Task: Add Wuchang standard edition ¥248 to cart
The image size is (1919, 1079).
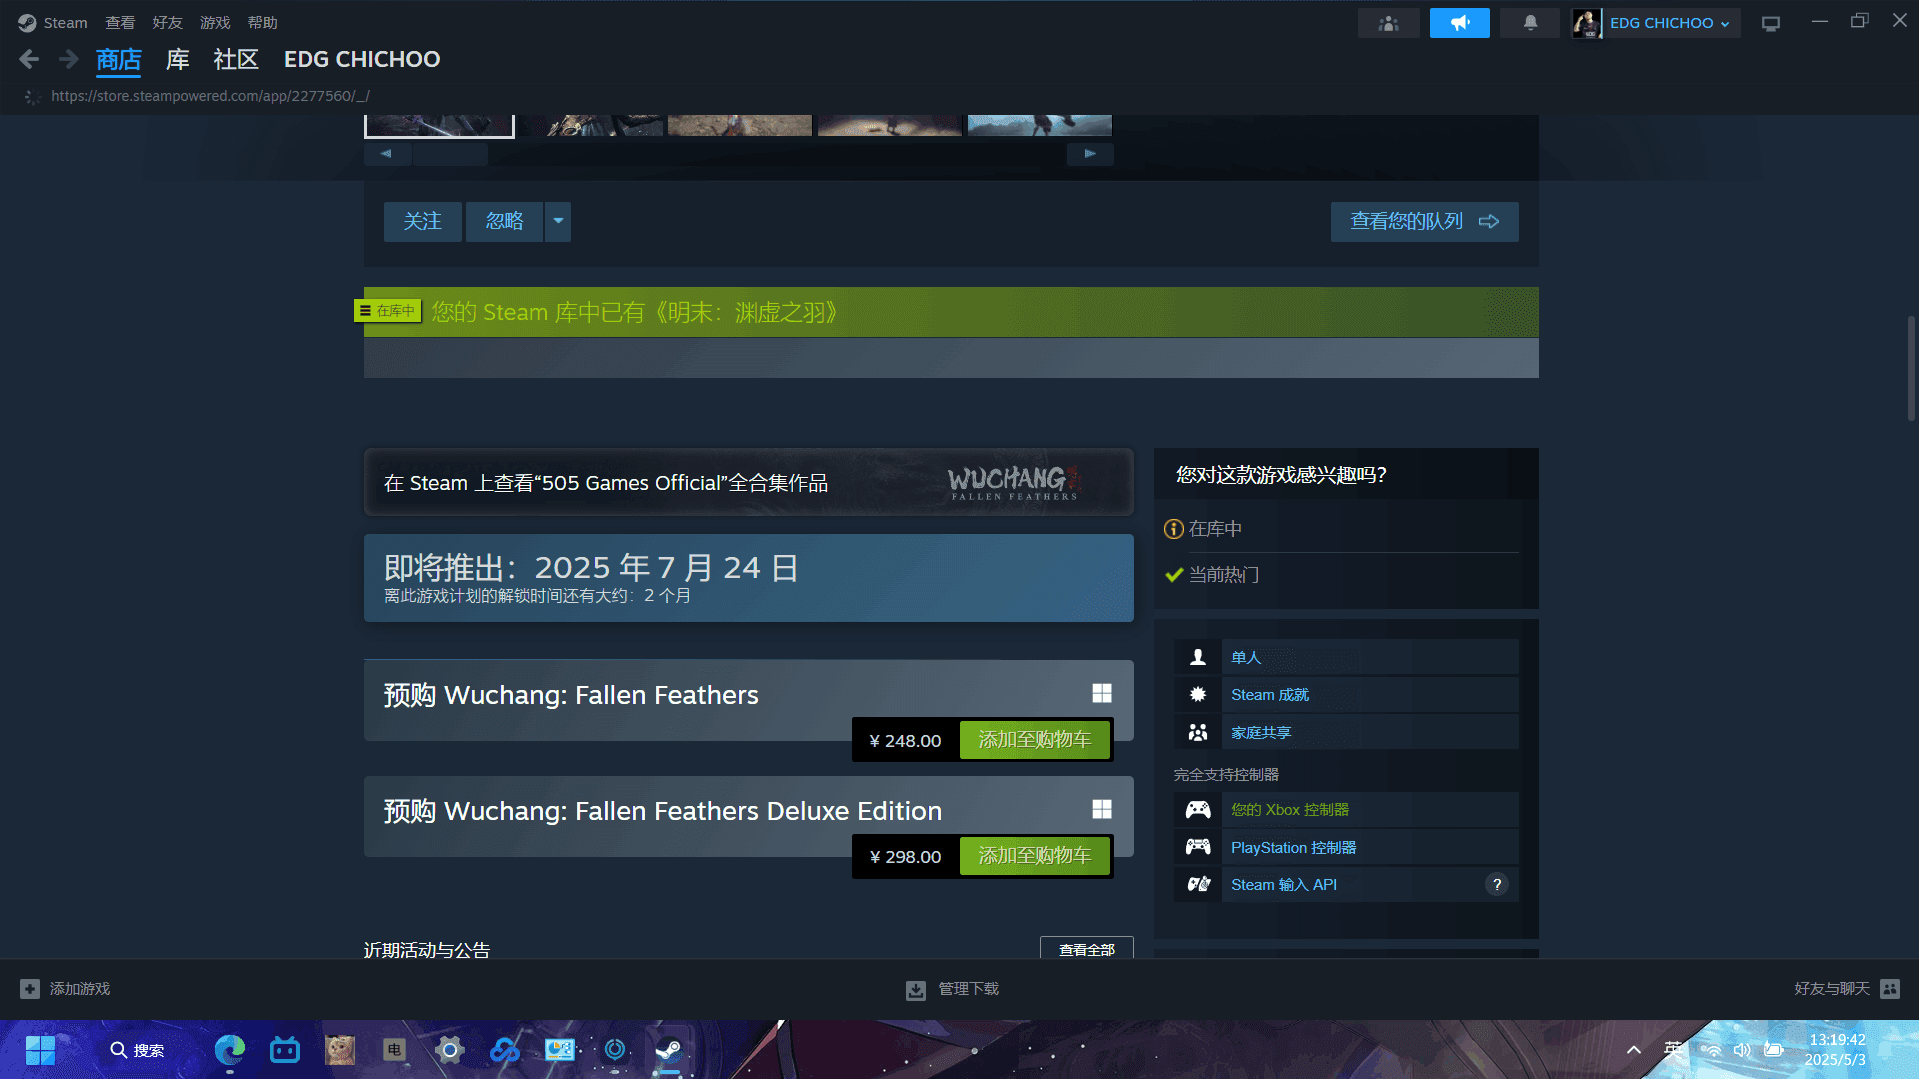Action: (1034, 740)
